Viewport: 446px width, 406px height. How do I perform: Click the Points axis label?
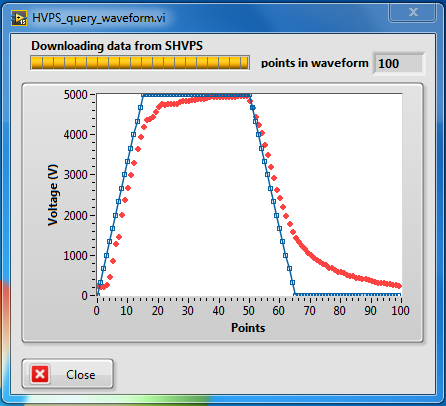[x=248, y=328]
